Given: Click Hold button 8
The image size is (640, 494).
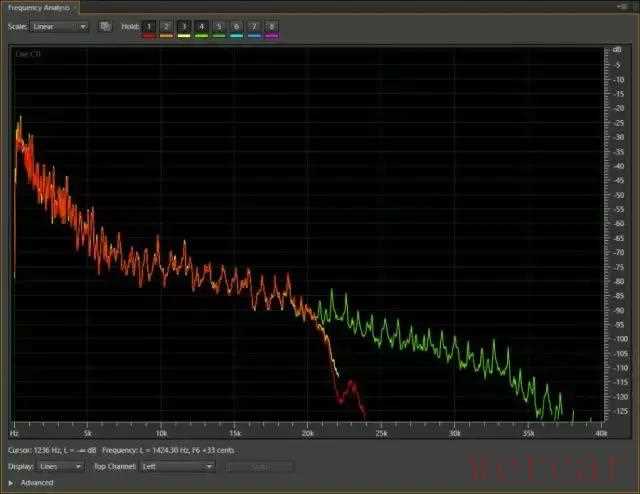Looking at the screenshot, I should pos(272,26).
